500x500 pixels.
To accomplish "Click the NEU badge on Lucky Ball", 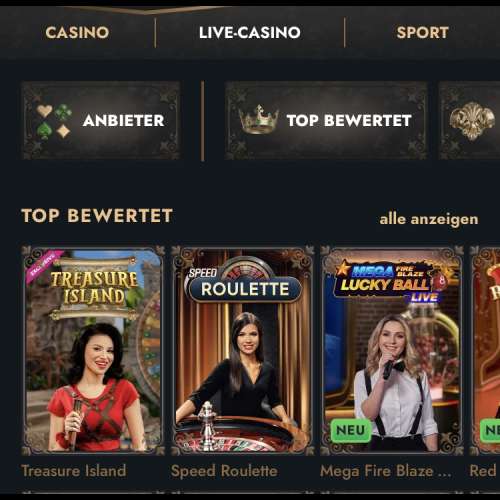I will pos(351,430).
